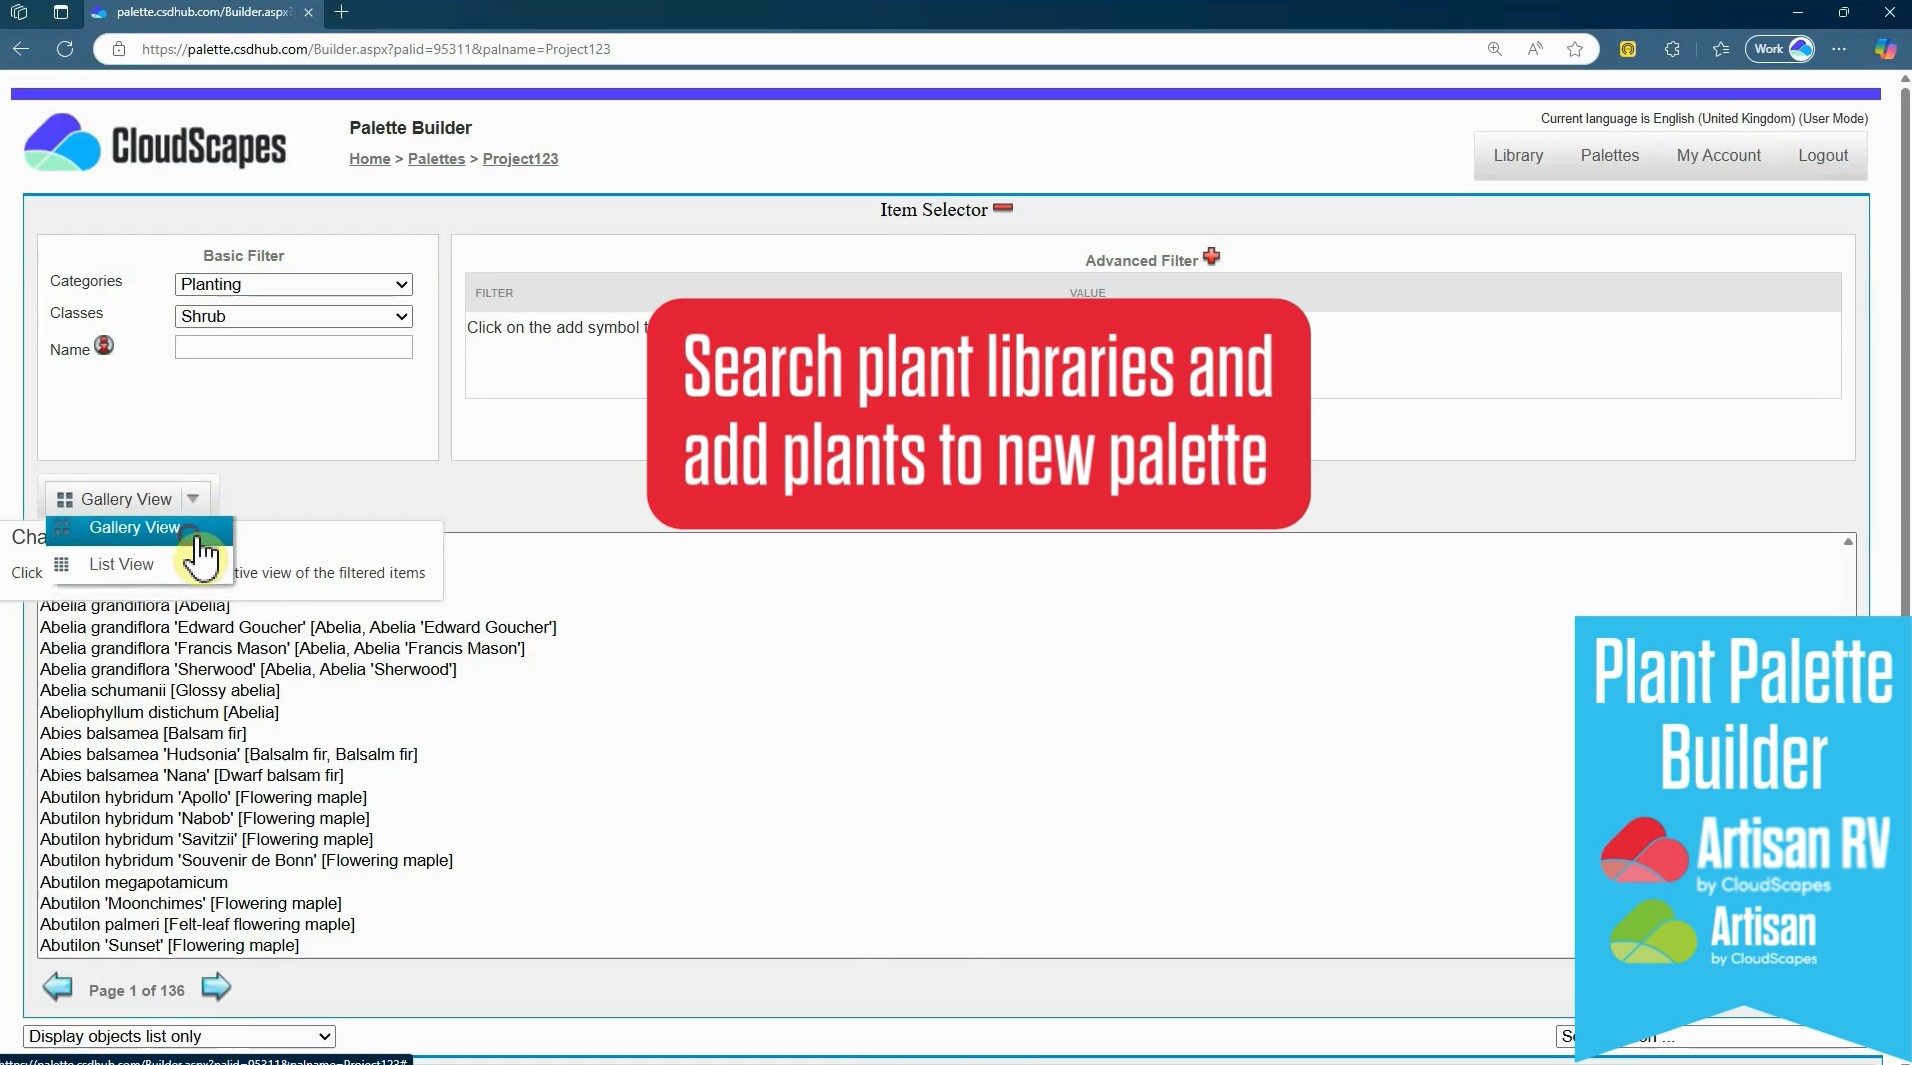
Task: Click the Palettes breadcrumb link
Action: coord(436,159)
